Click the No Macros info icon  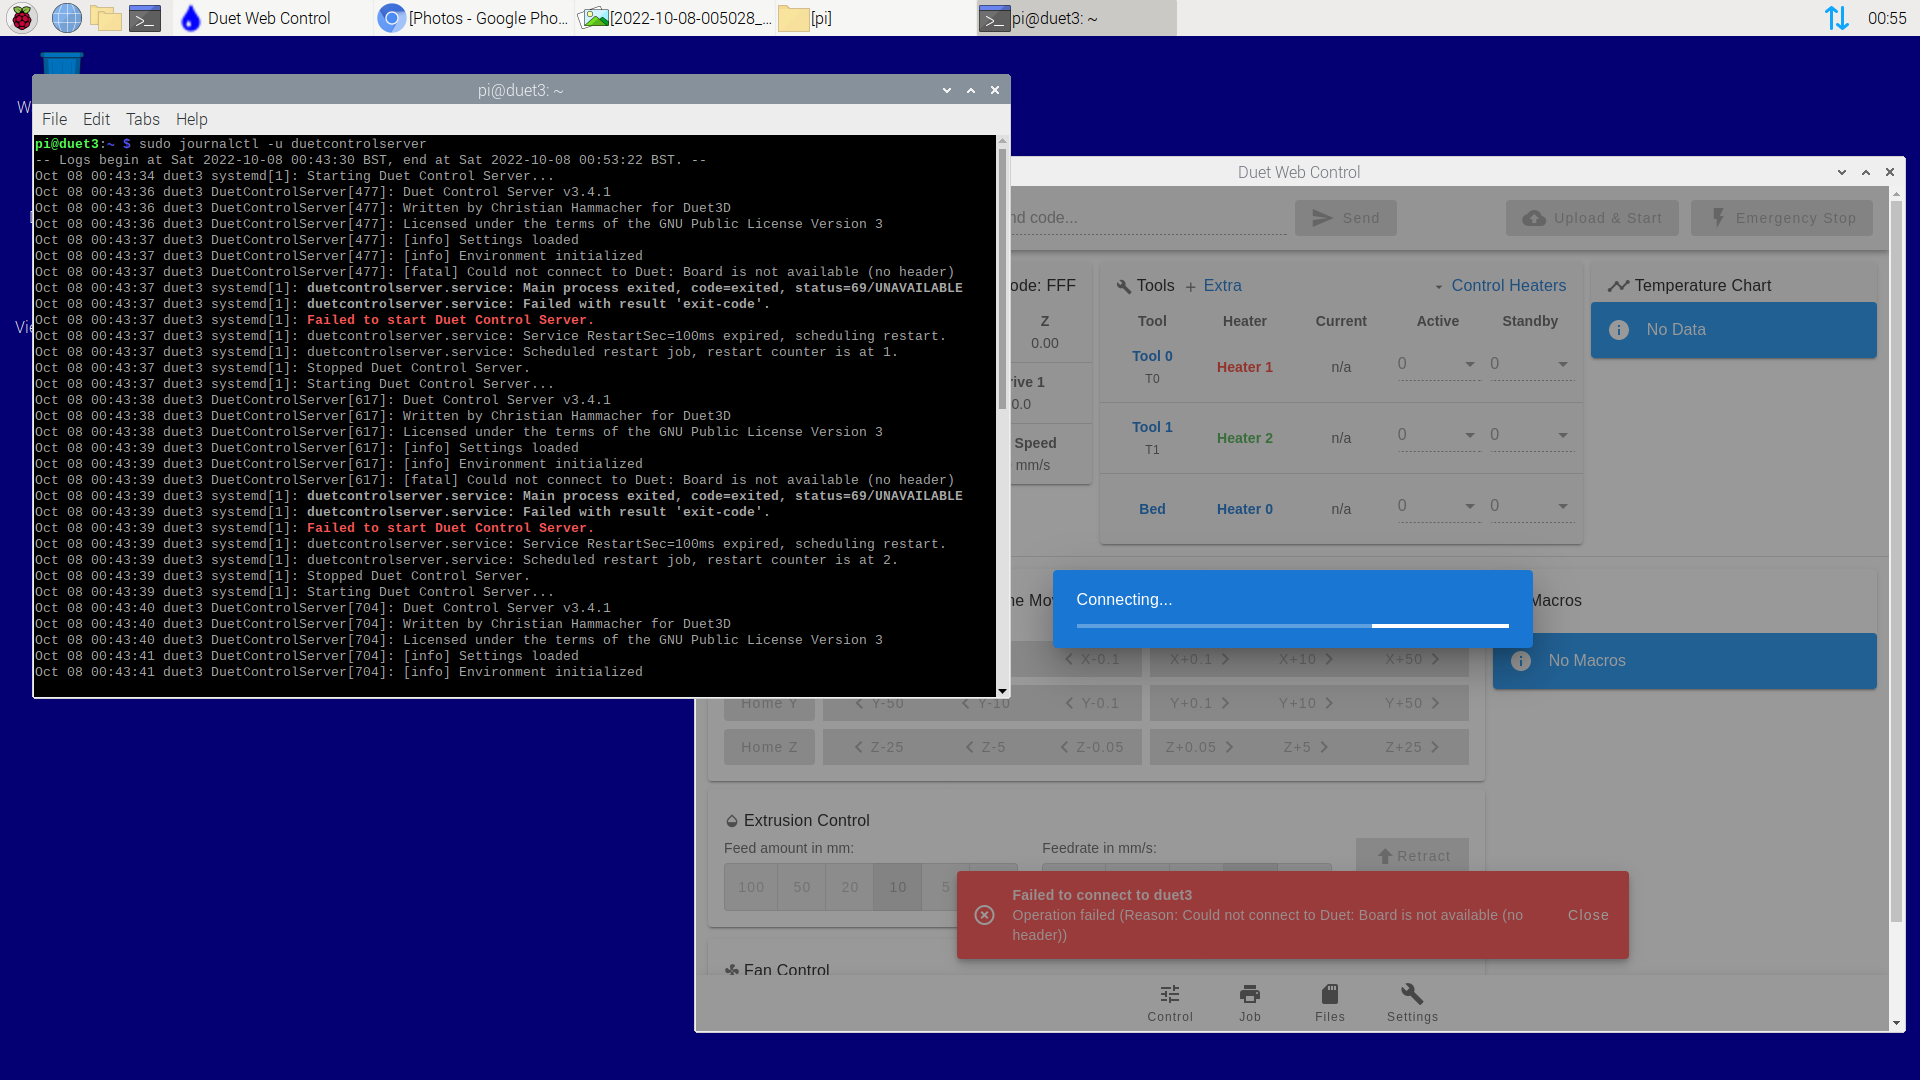point(1521,661)
